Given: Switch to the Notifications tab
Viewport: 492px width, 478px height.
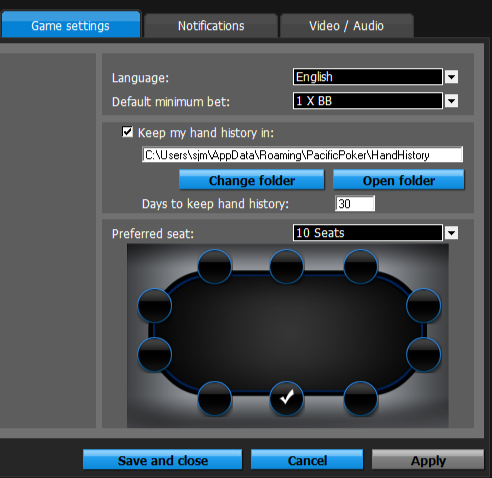Looking at the screenshot, I should click(x=211, y=26).
